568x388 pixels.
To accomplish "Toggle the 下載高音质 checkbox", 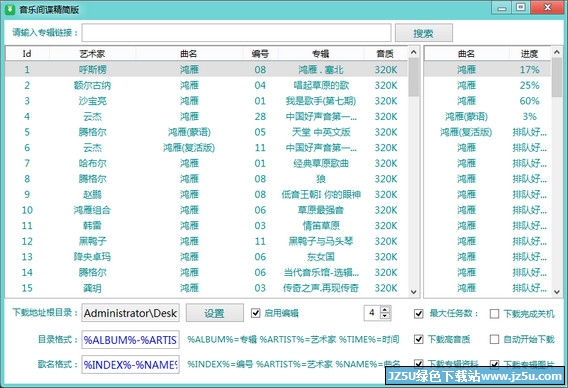I will pyautogui.click(x=419, y=339).
